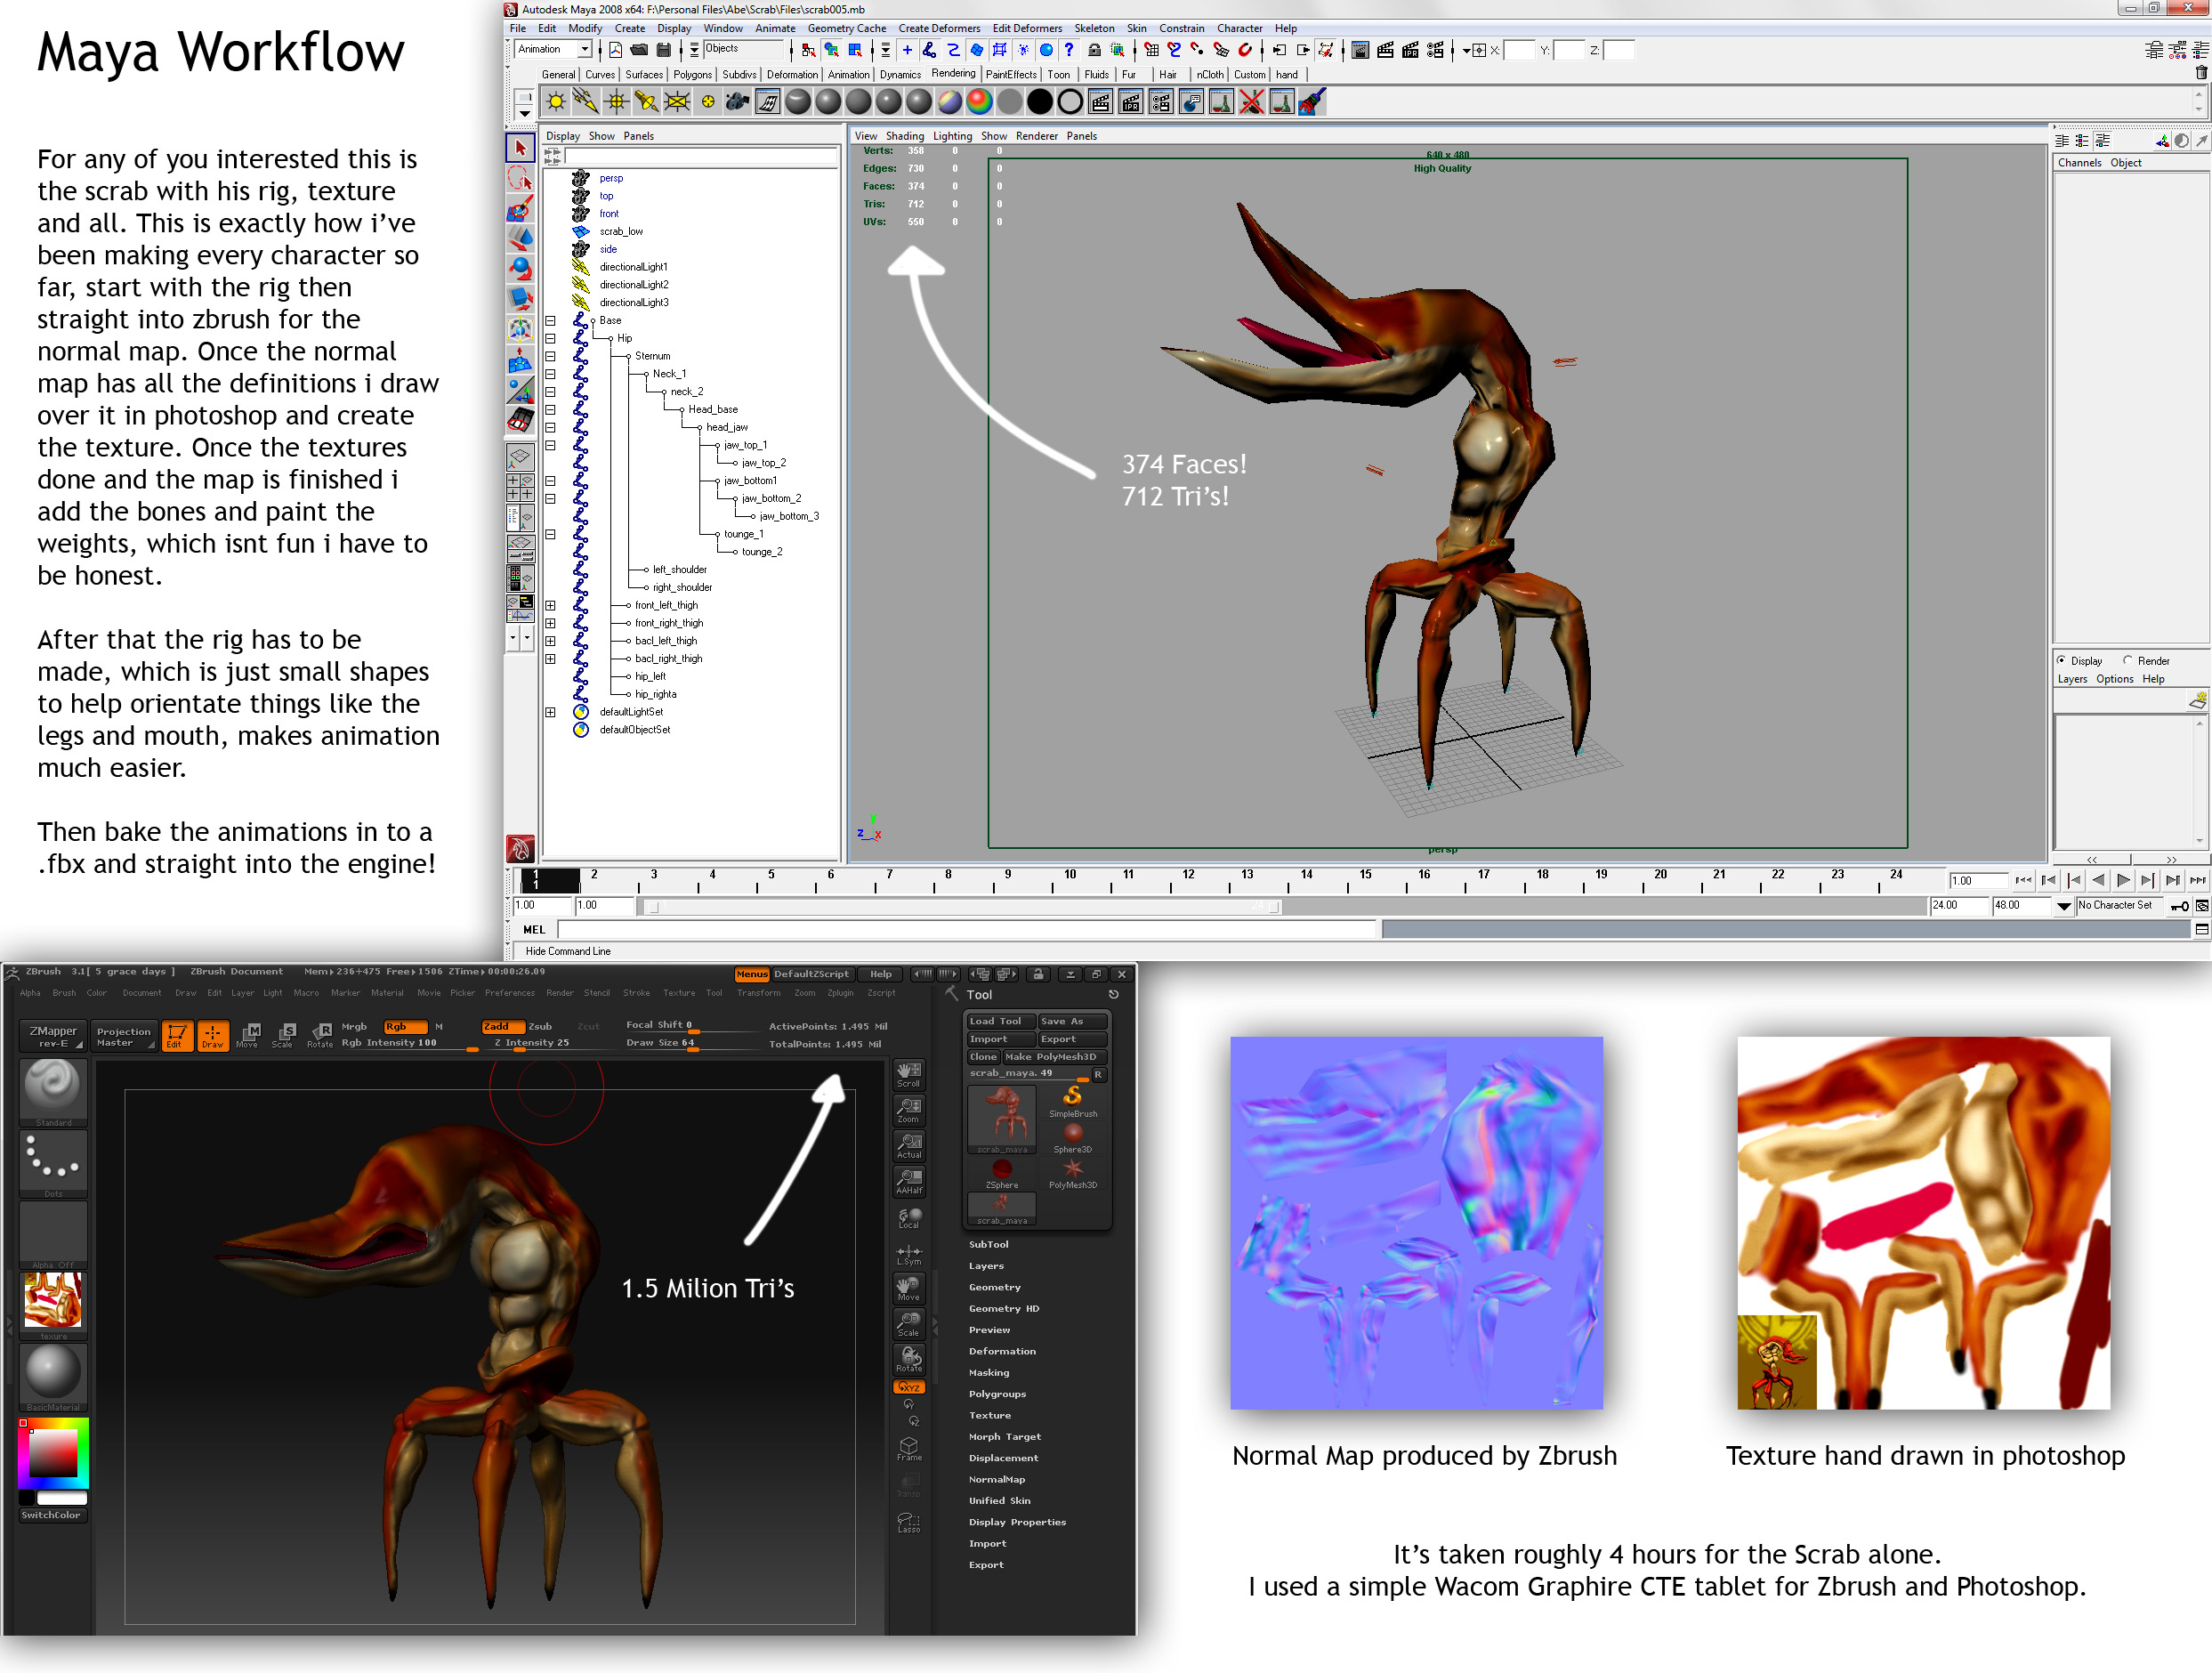Image resolution: width=2212 pixels, height=1673 pixels.
Task: Select the Render radio button
Action: point(2128,660)
